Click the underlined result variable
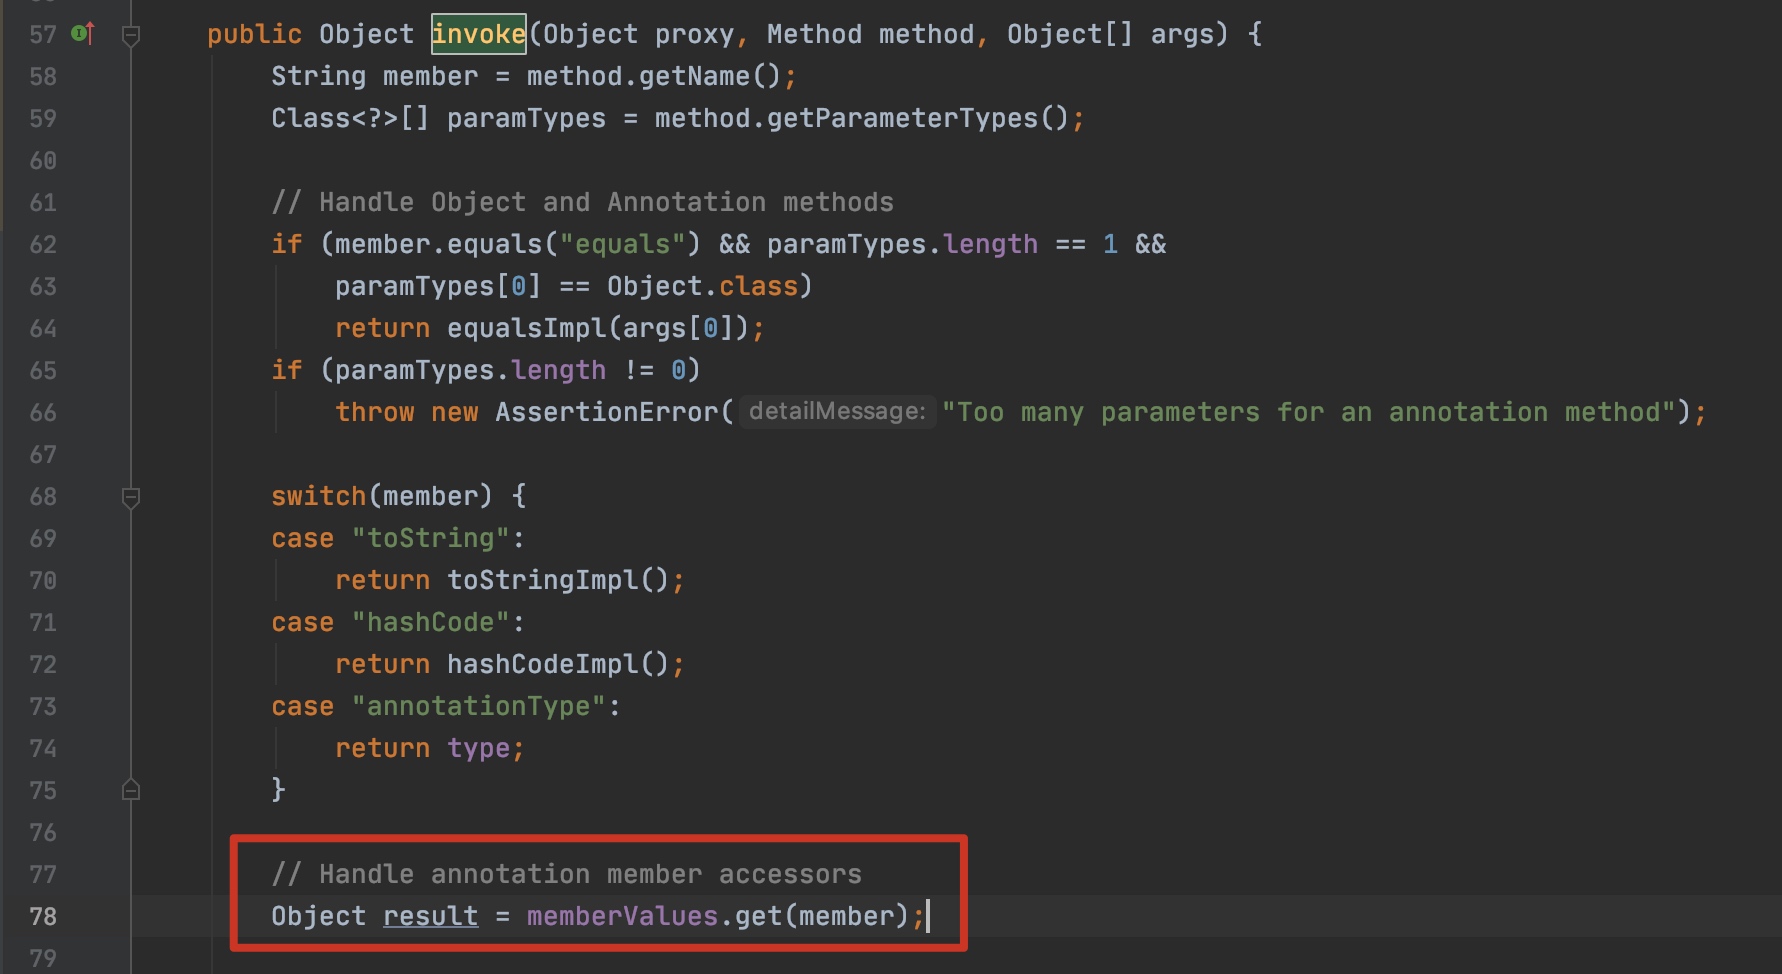The height and width of the screenshot is (974, 1782). (x=430, y=916)
